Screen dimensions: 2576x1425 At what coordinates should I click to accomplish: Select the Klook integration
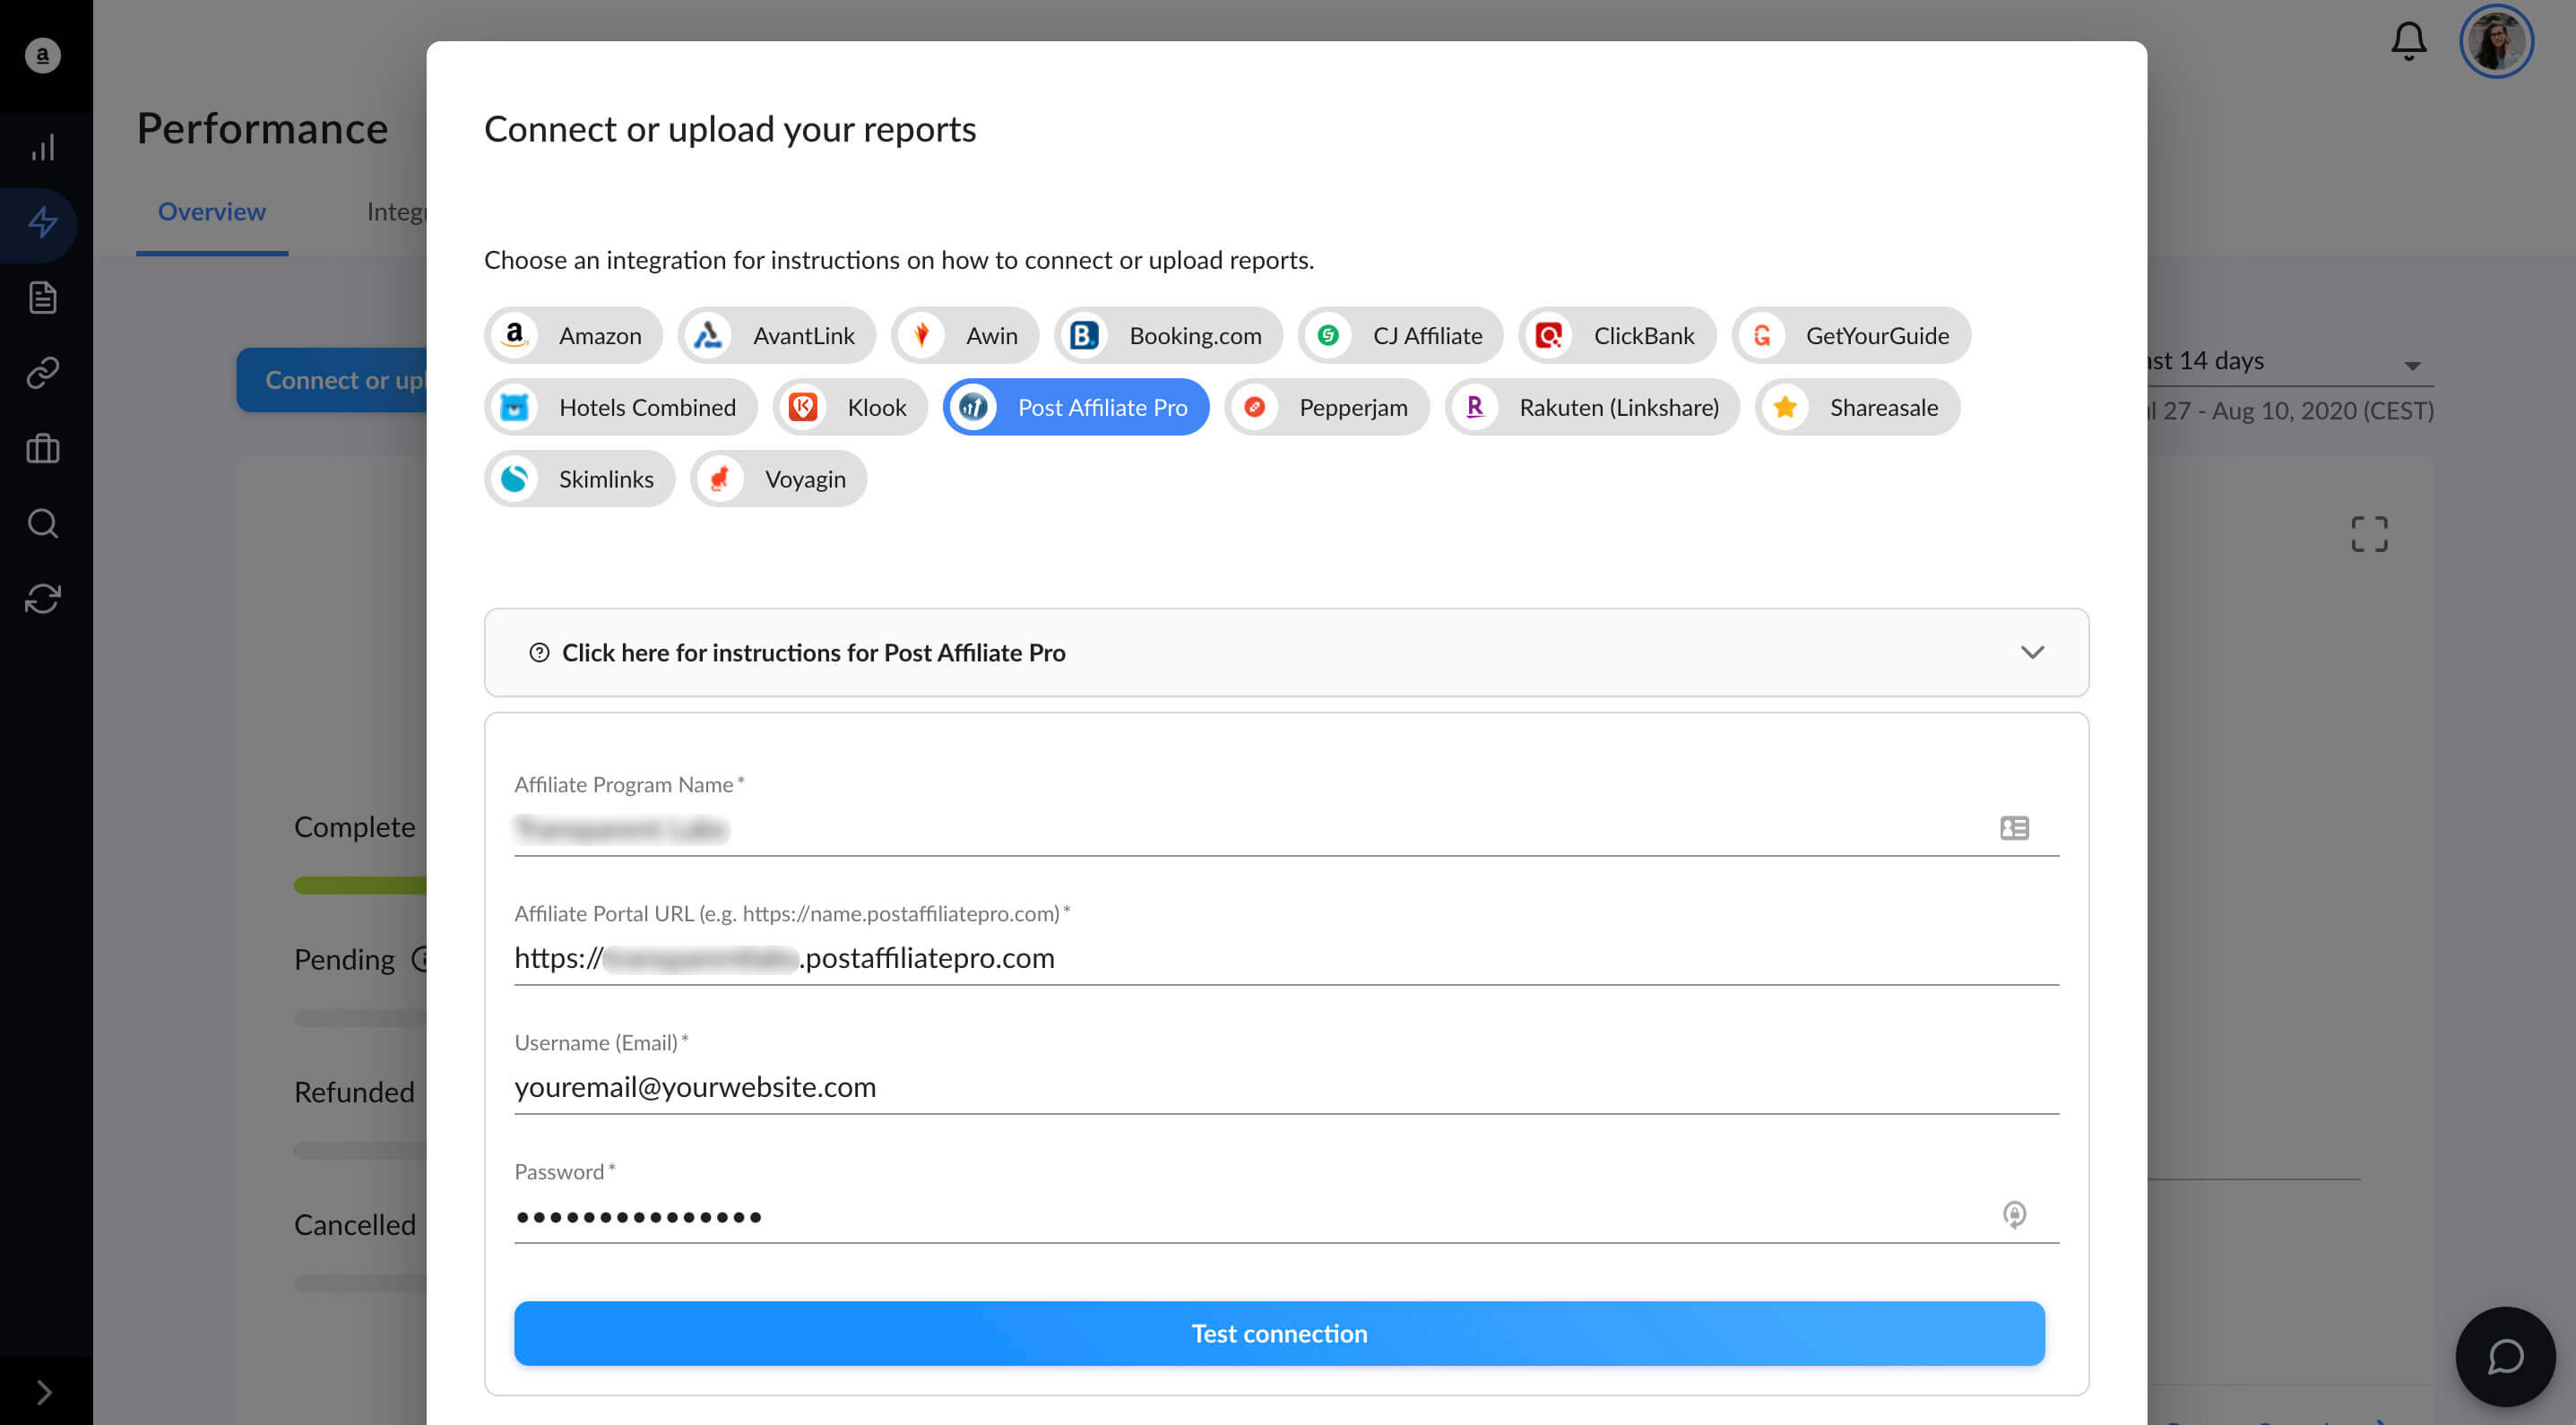click(x=850, y=407)
